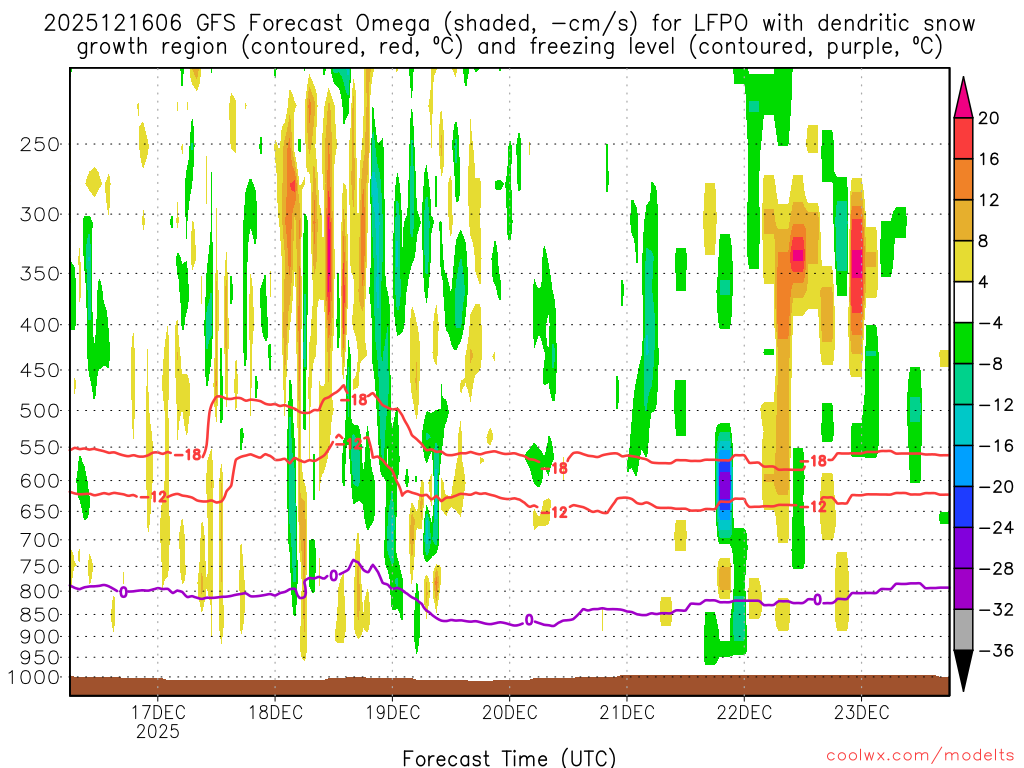Click the magenta arrow atop the color bar

pyautogui.click(x=963, y=99)
